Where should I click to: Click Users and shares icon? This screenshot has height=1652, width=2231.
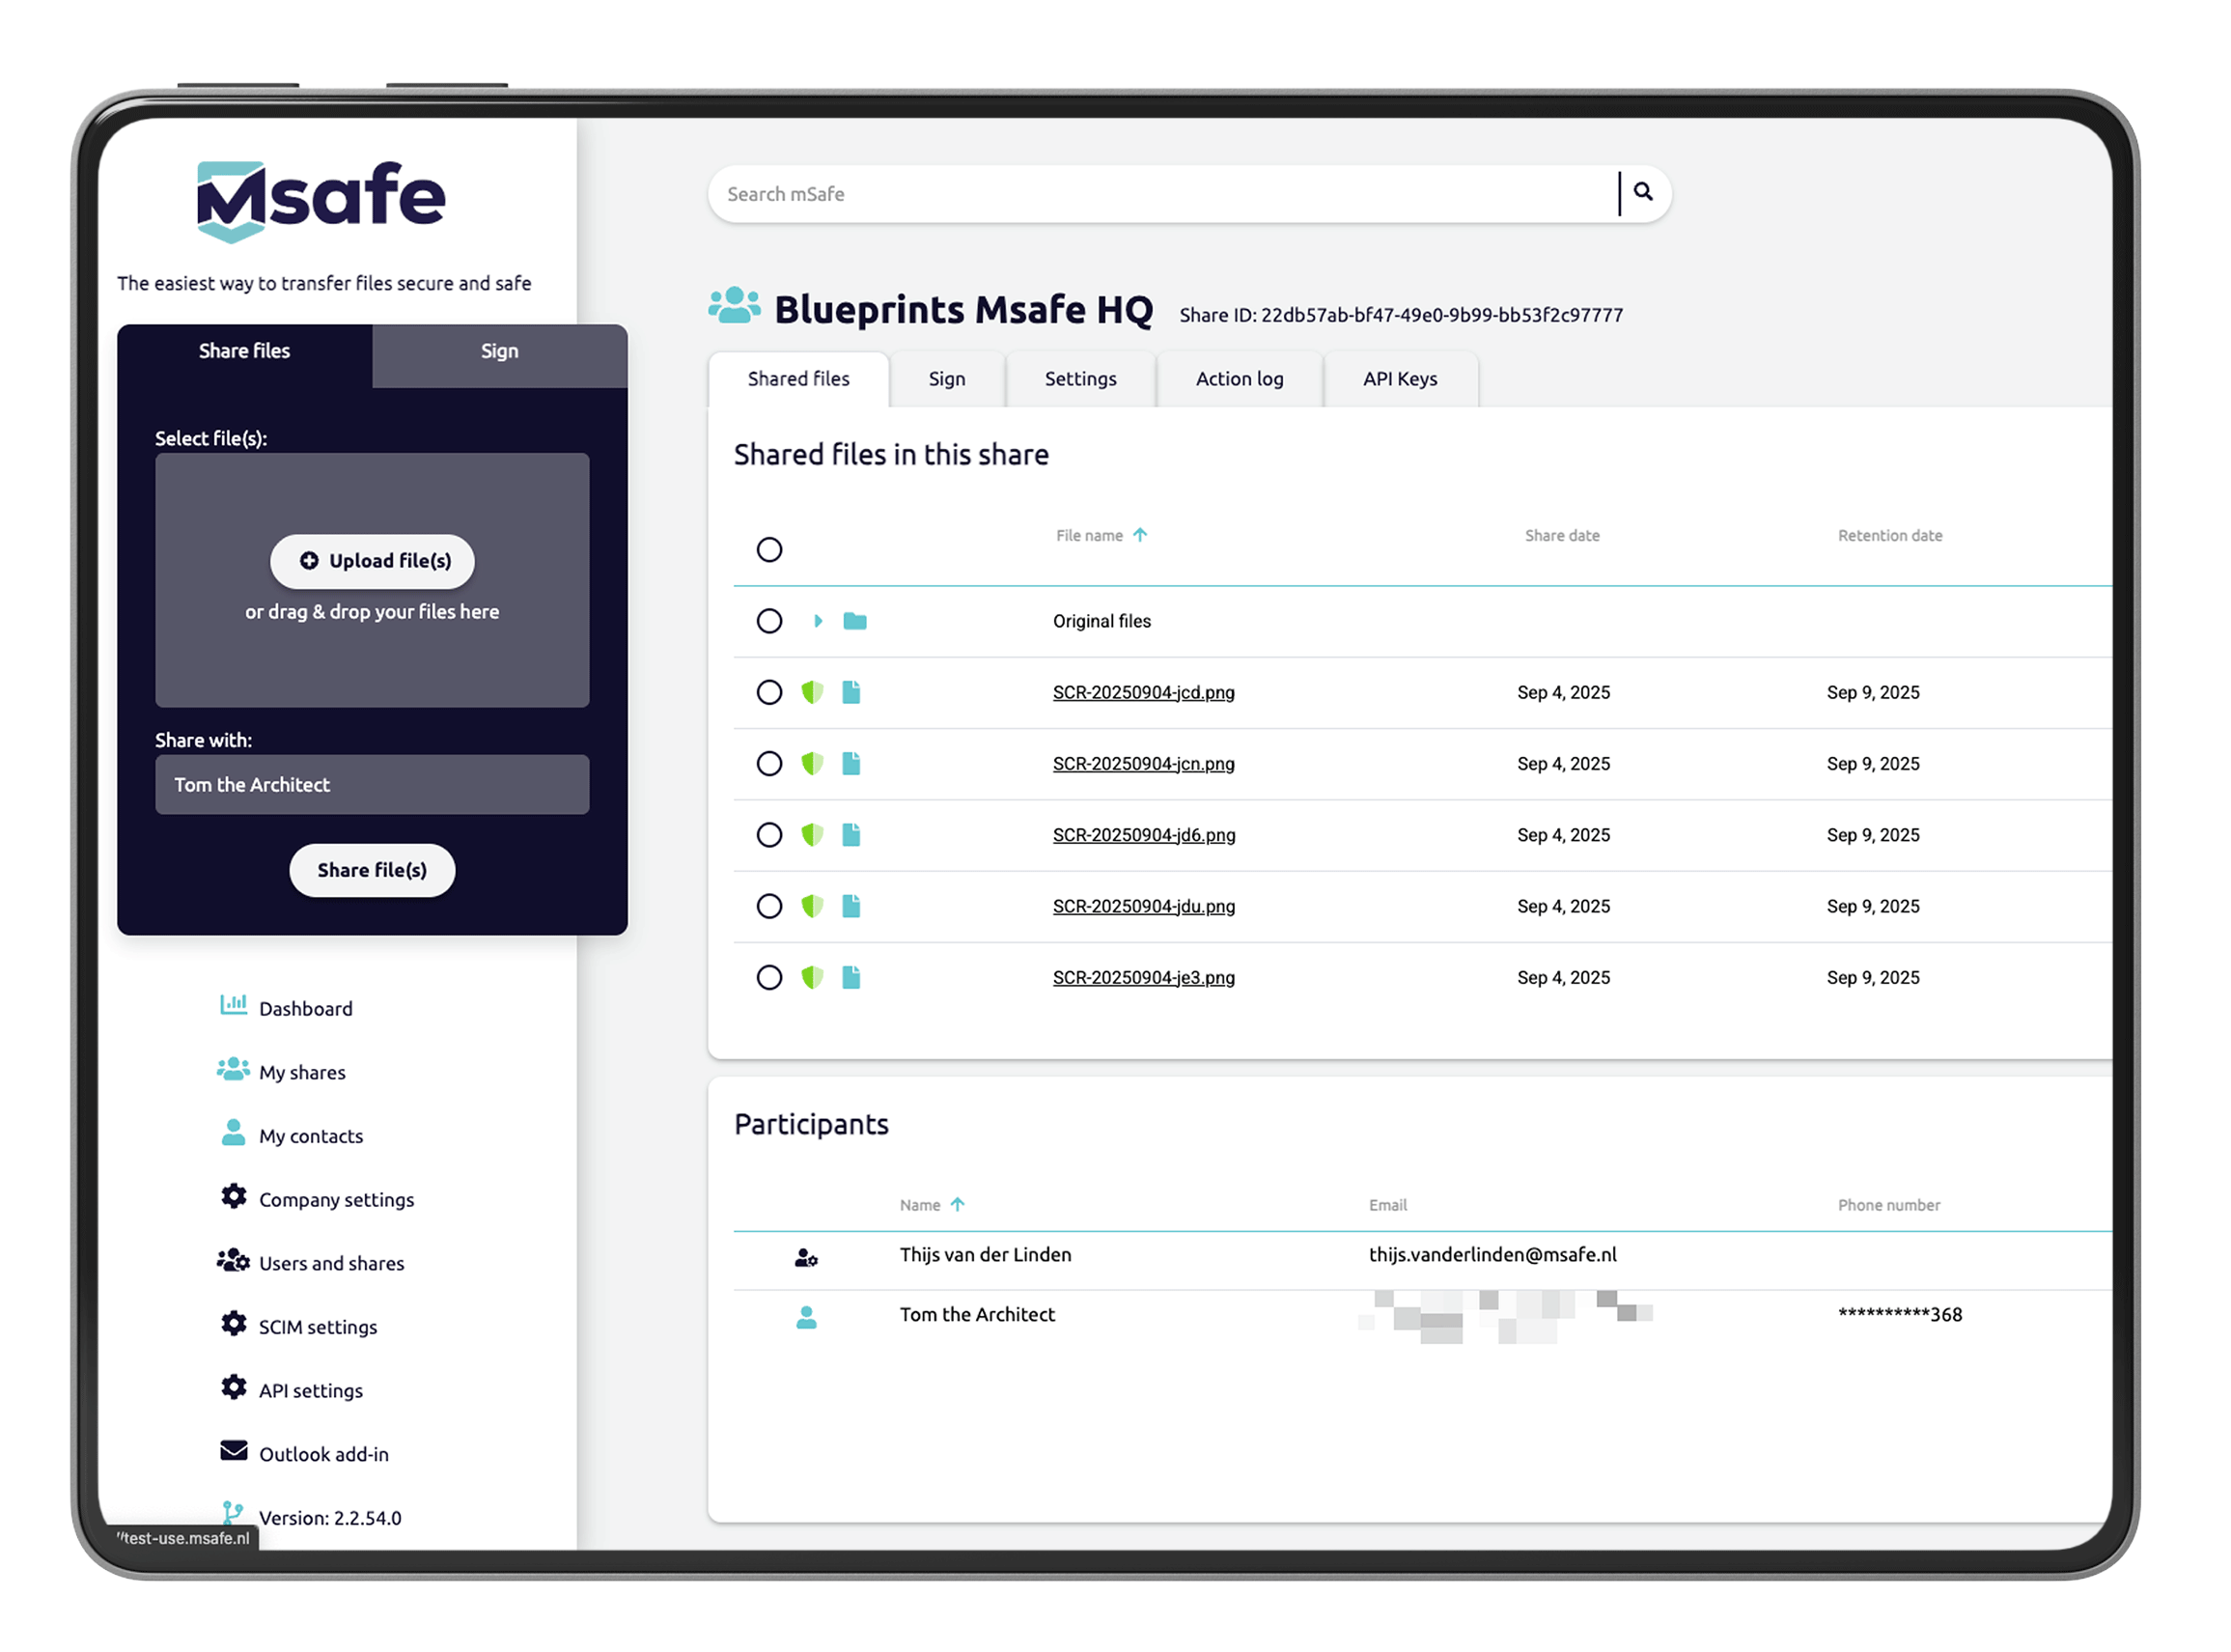click(x=233, y=1260)
